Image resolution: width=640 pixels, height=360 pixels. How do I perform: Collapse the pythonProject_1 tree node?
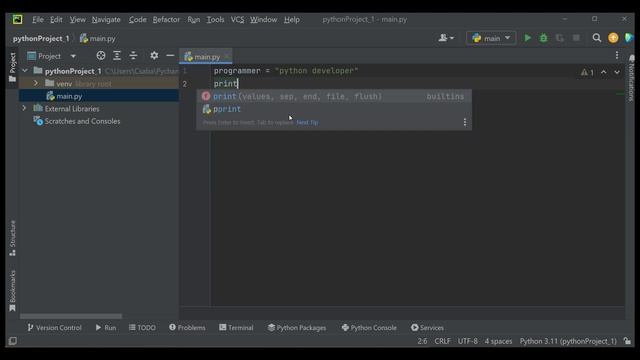point(25,71)
